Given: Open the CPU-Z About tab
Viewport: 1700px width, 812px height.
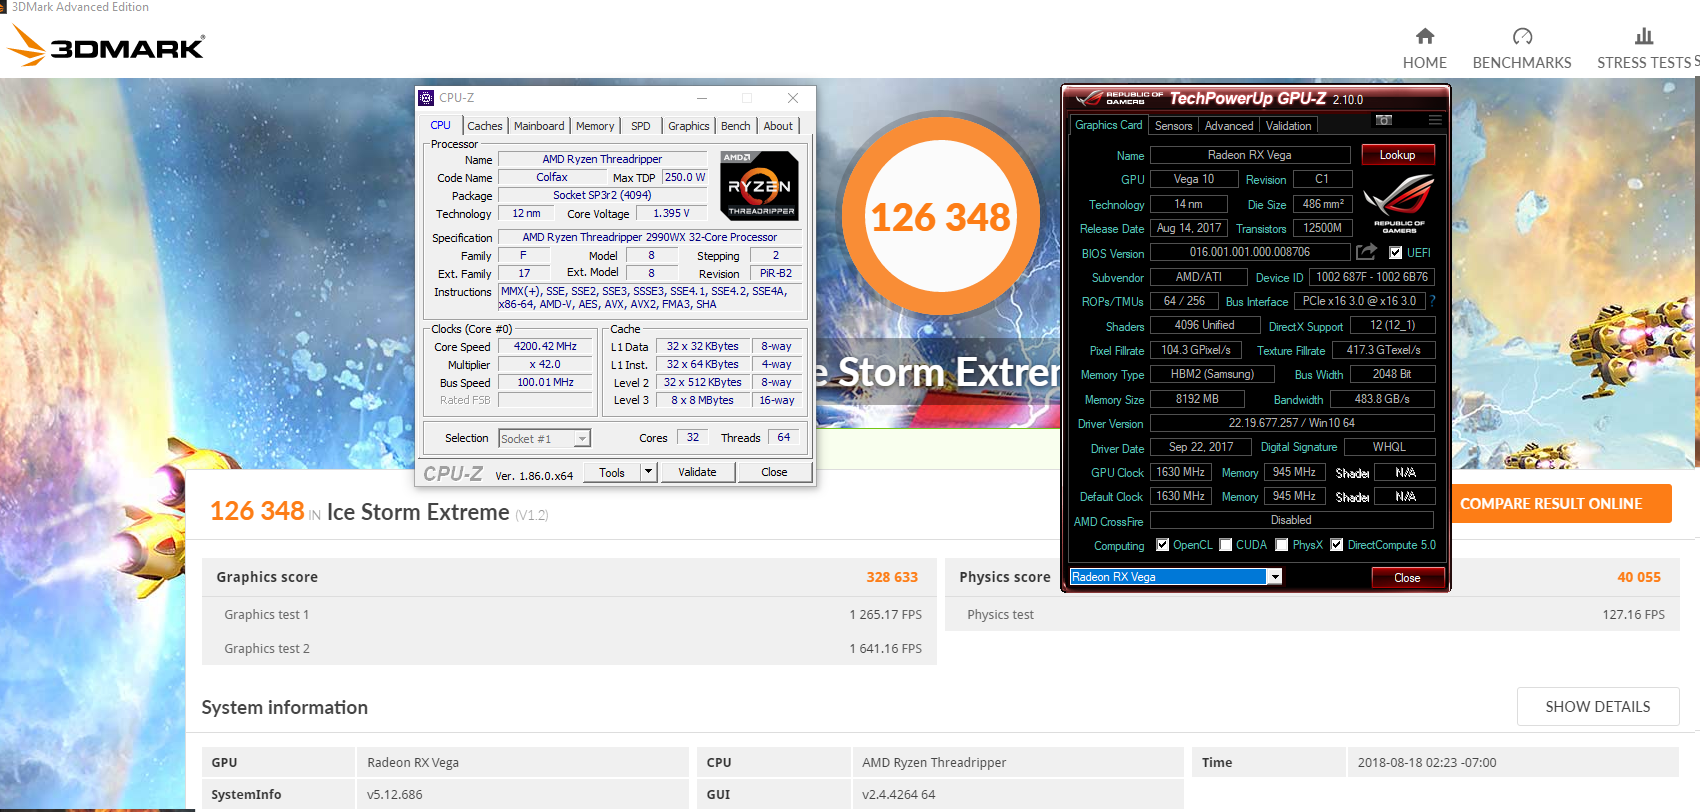Looking at the screenshot, I should tap(778, 126).
